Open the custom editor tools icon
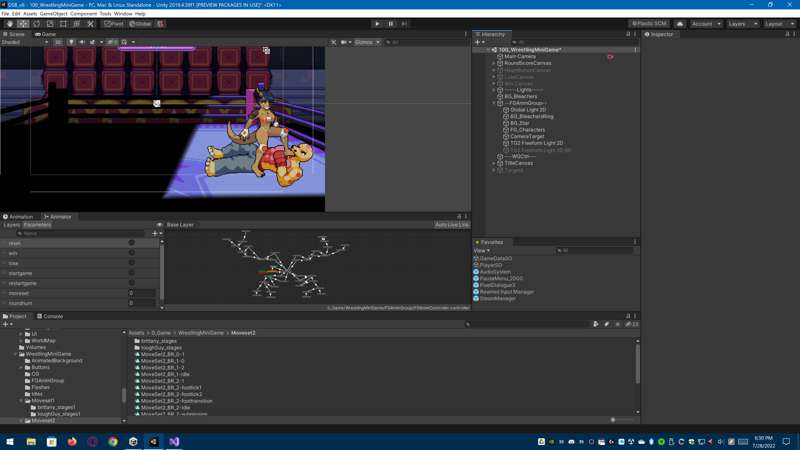800x450 pixels. pos(90,24)
